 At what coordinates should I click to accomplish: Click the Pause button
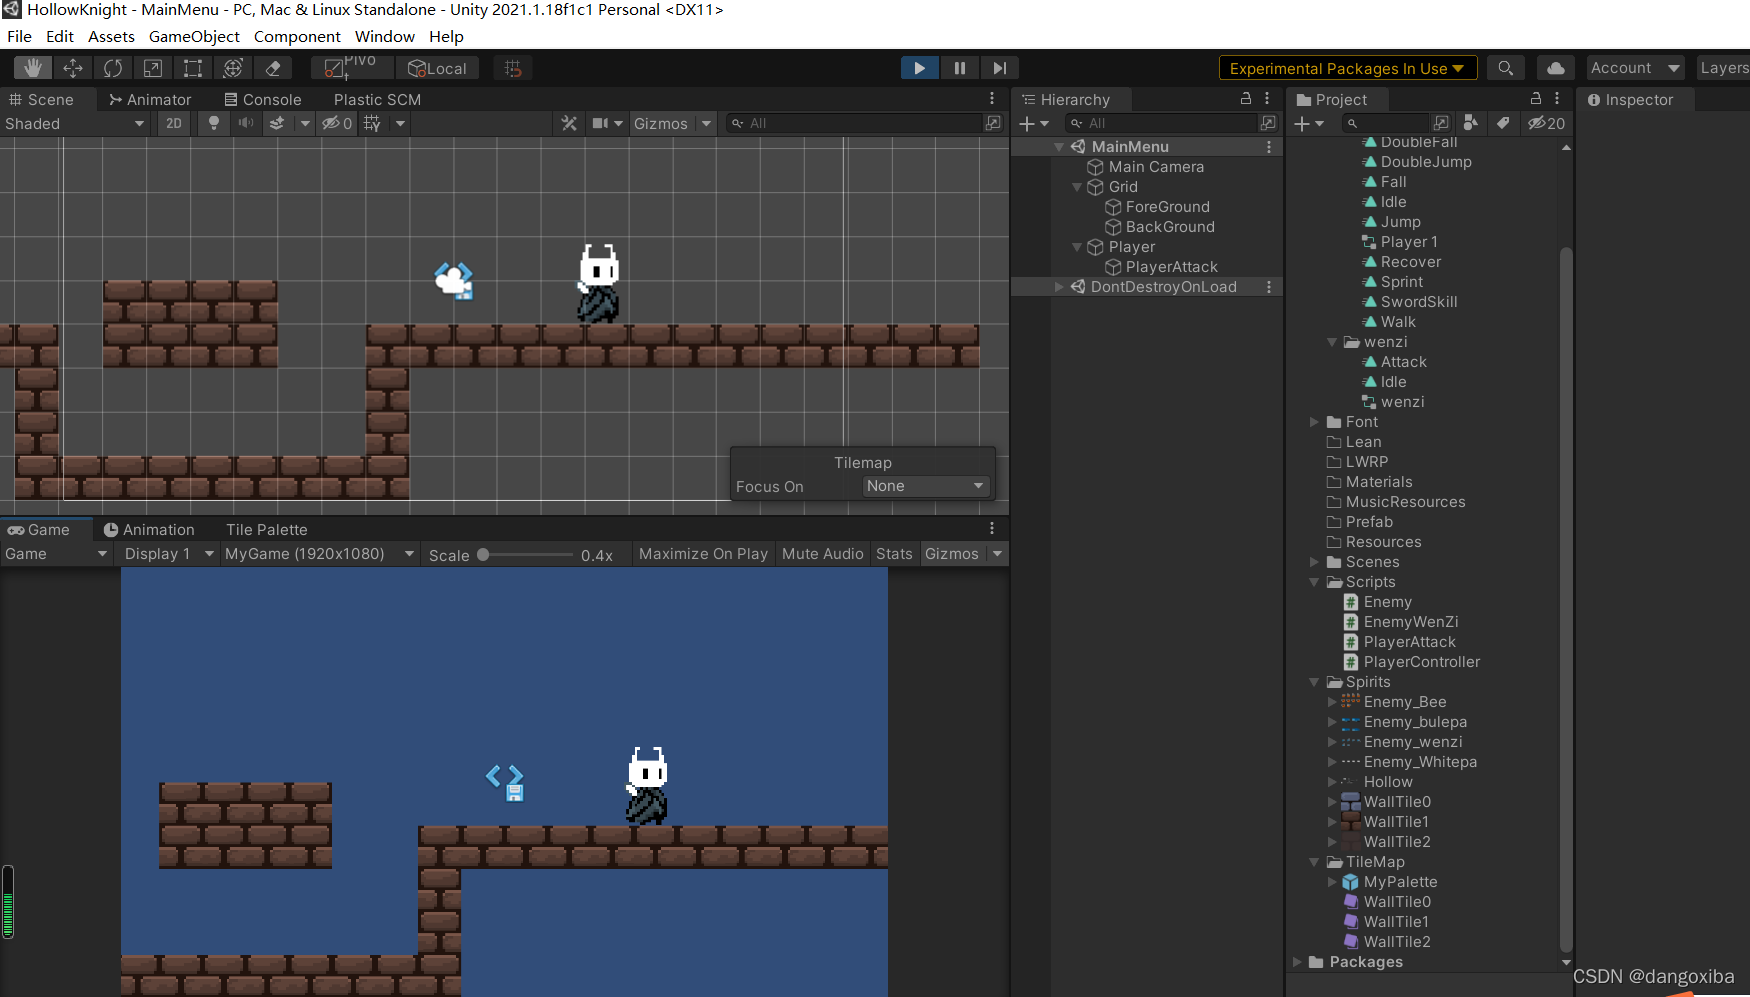(x=960, y=68)
